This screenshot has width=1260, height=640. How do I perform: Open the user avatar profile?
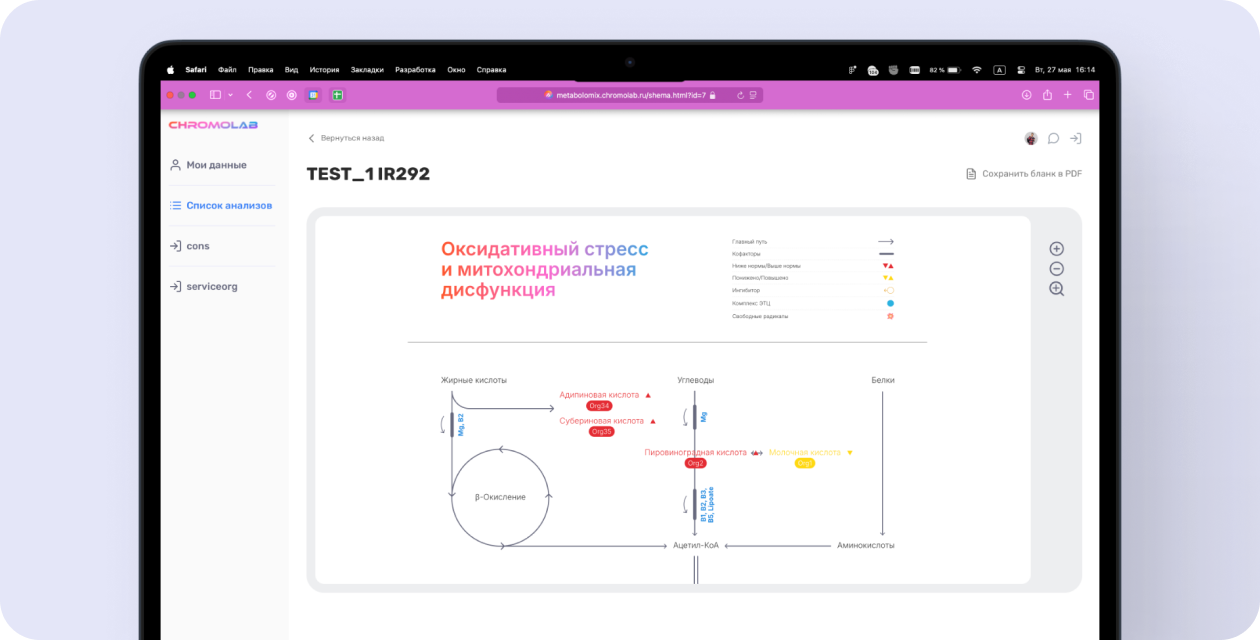click(x=1031, y=139)
